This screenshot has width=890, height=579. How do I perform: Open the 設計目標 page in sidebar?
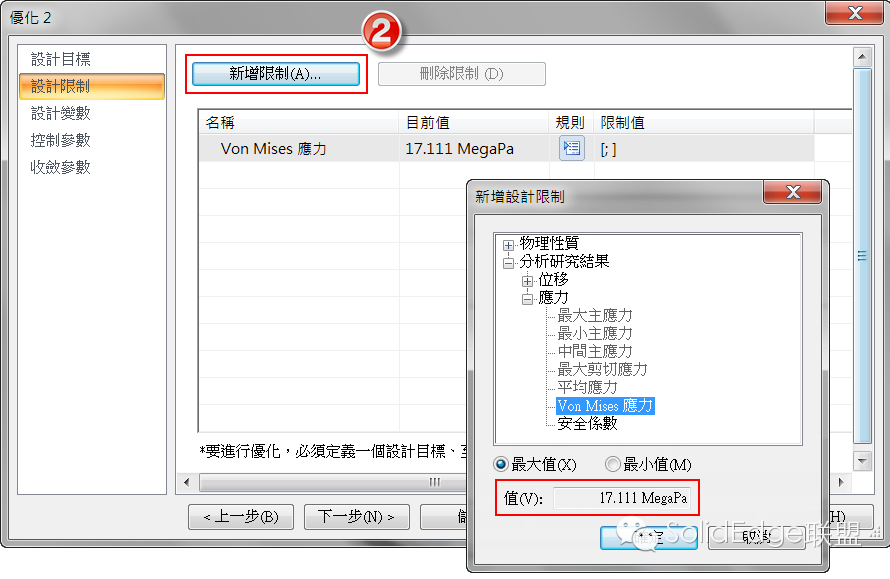pyautogui.click(x=61, y=59)
